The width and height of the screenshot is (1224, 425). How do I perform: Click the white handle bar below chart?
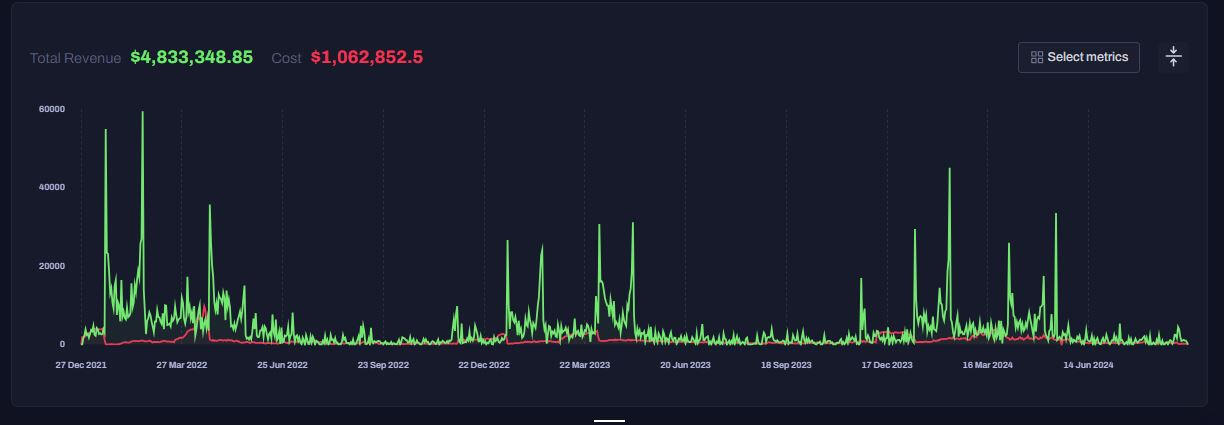[x=609, y=421]
